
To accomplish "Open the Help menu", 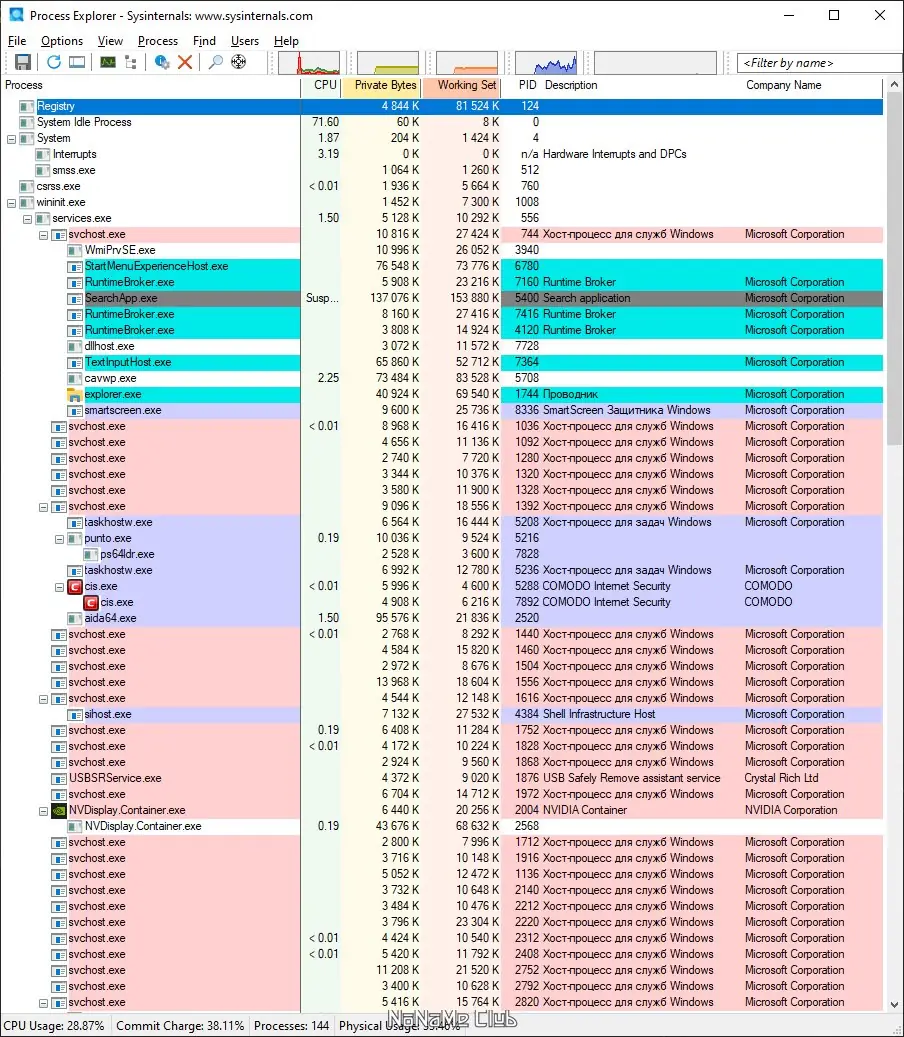I will tap(286, 41).
